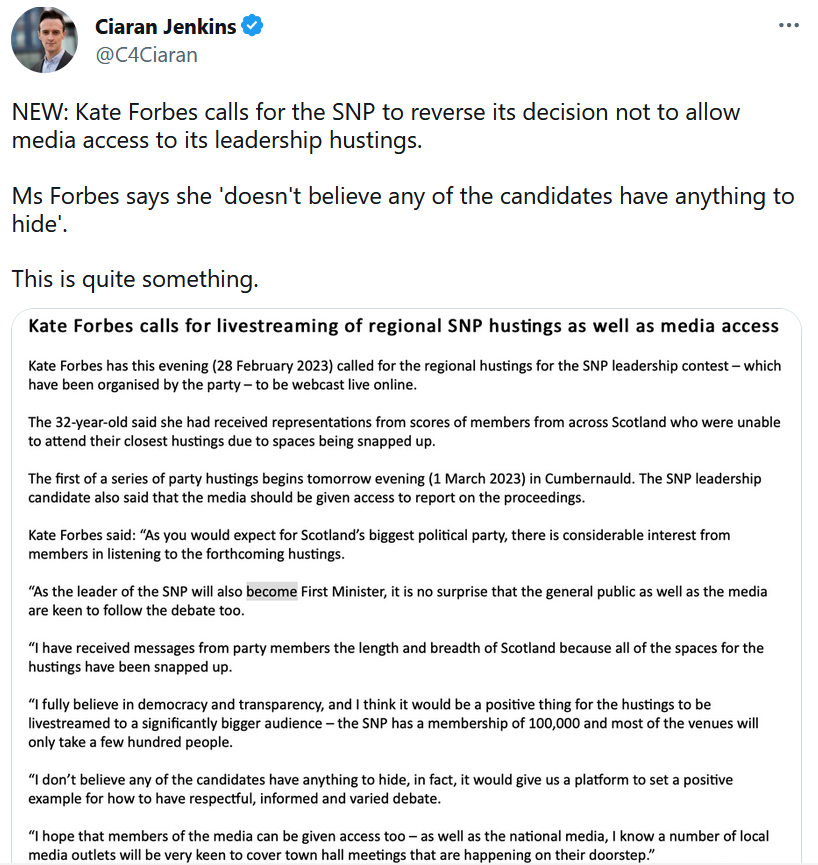This screenshot has width=818, height=865.
Task: Click the quote about spaces being snapped up
Action: [x=396, y=657]
